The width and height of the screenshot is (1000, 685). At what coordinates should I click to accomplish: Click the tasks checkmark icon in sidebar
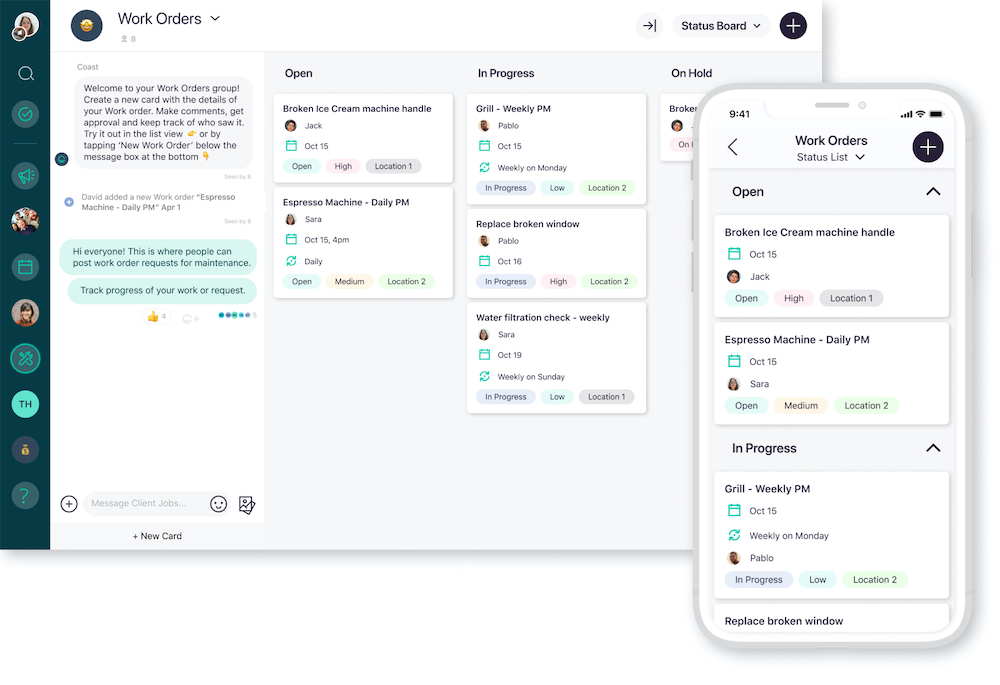26,114
